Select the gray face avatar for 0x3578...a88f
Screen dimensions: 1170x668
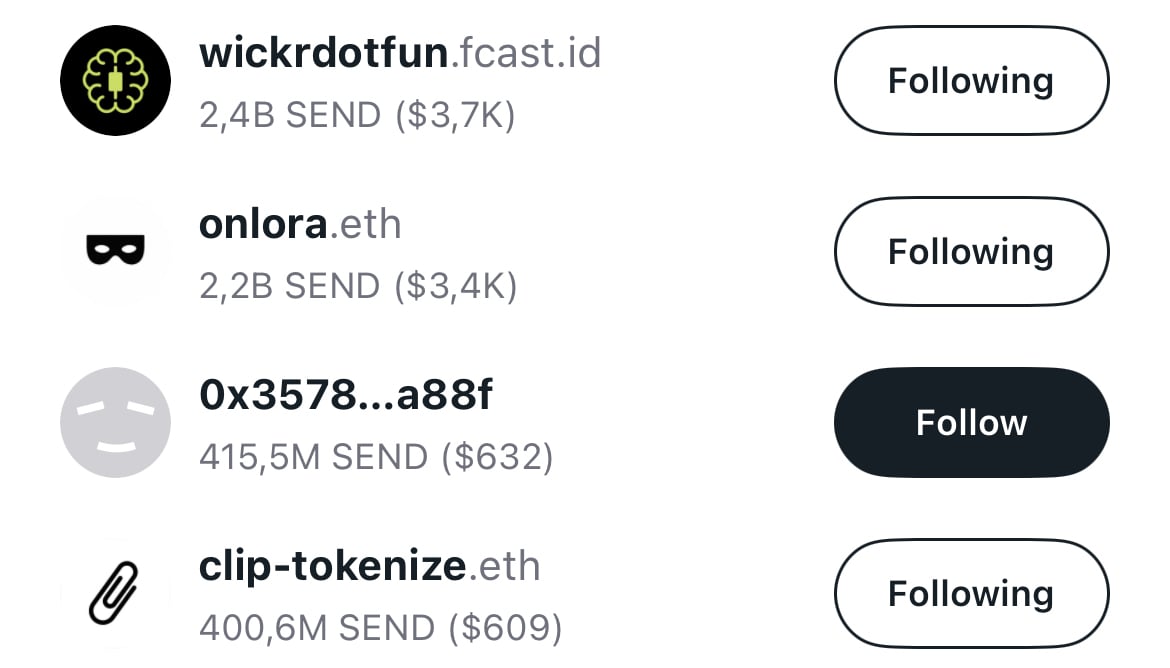click(x=115, y=422)
